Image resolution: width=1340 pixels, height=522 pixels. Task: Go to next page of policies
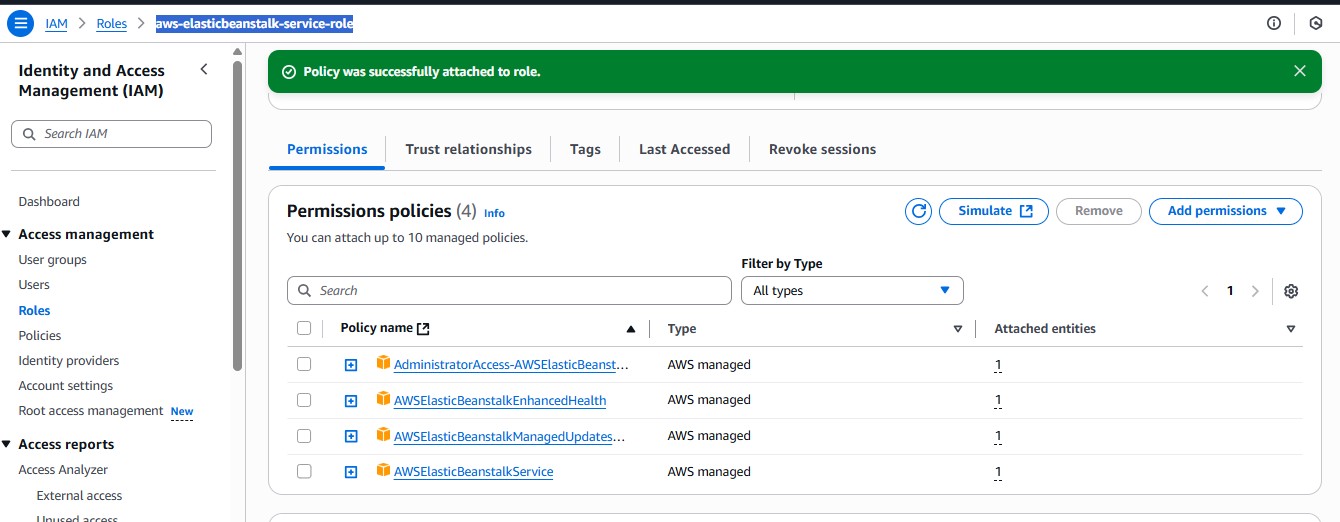coord(1255,291)
